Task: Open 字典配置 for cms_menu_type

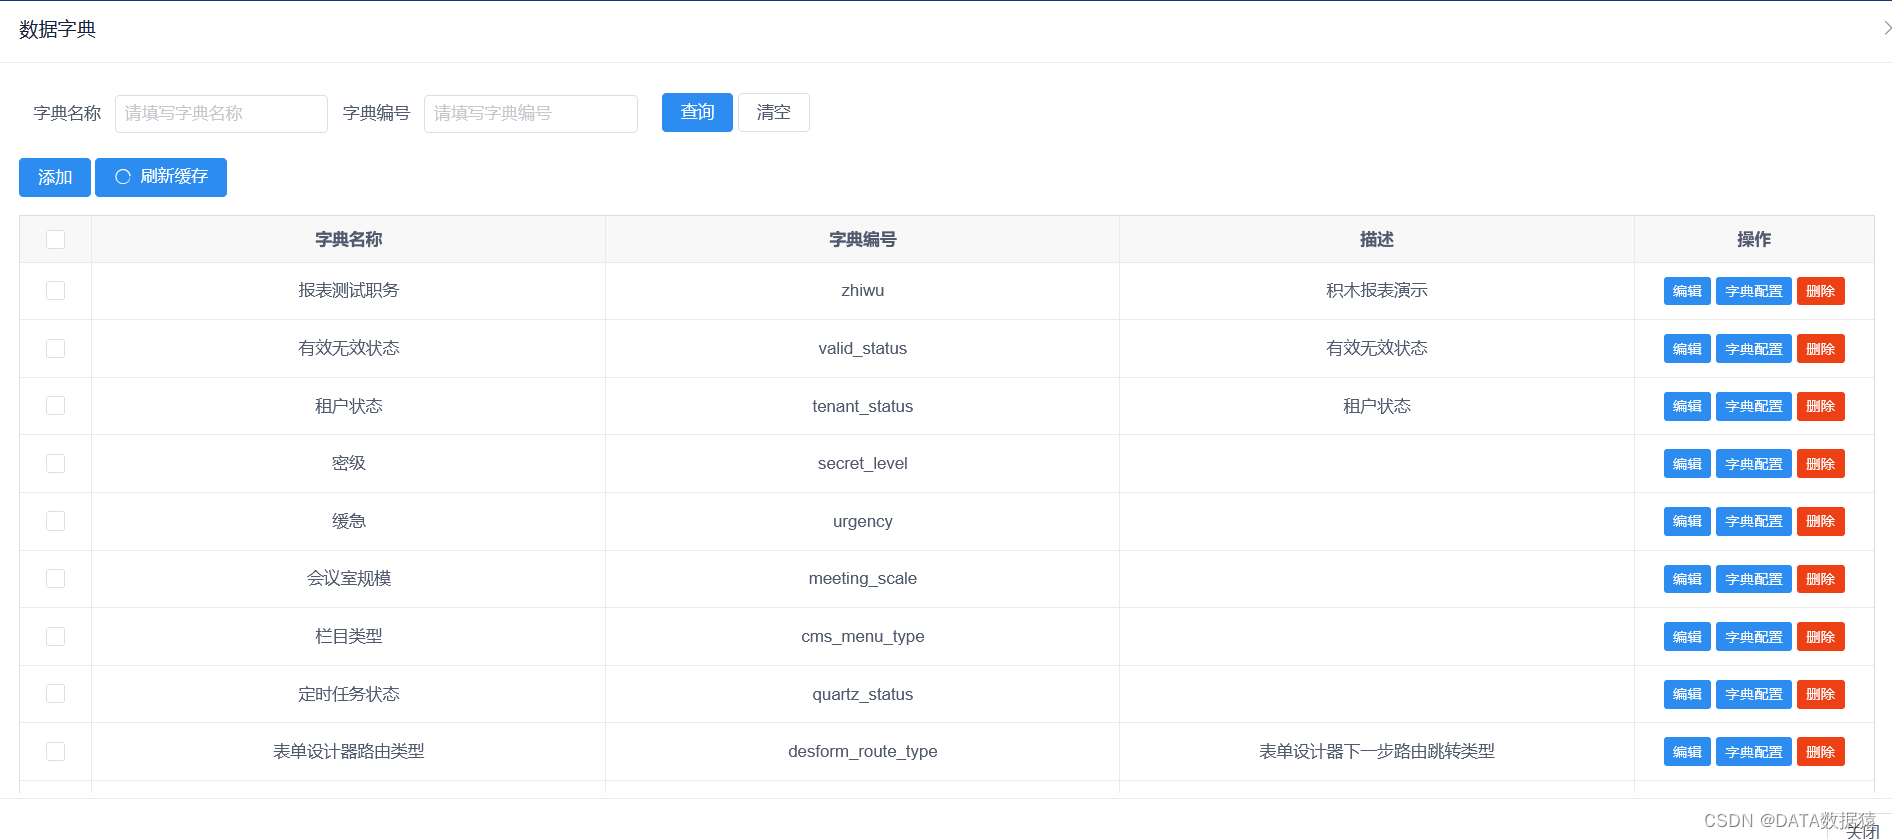Action: pos(1754,637)
